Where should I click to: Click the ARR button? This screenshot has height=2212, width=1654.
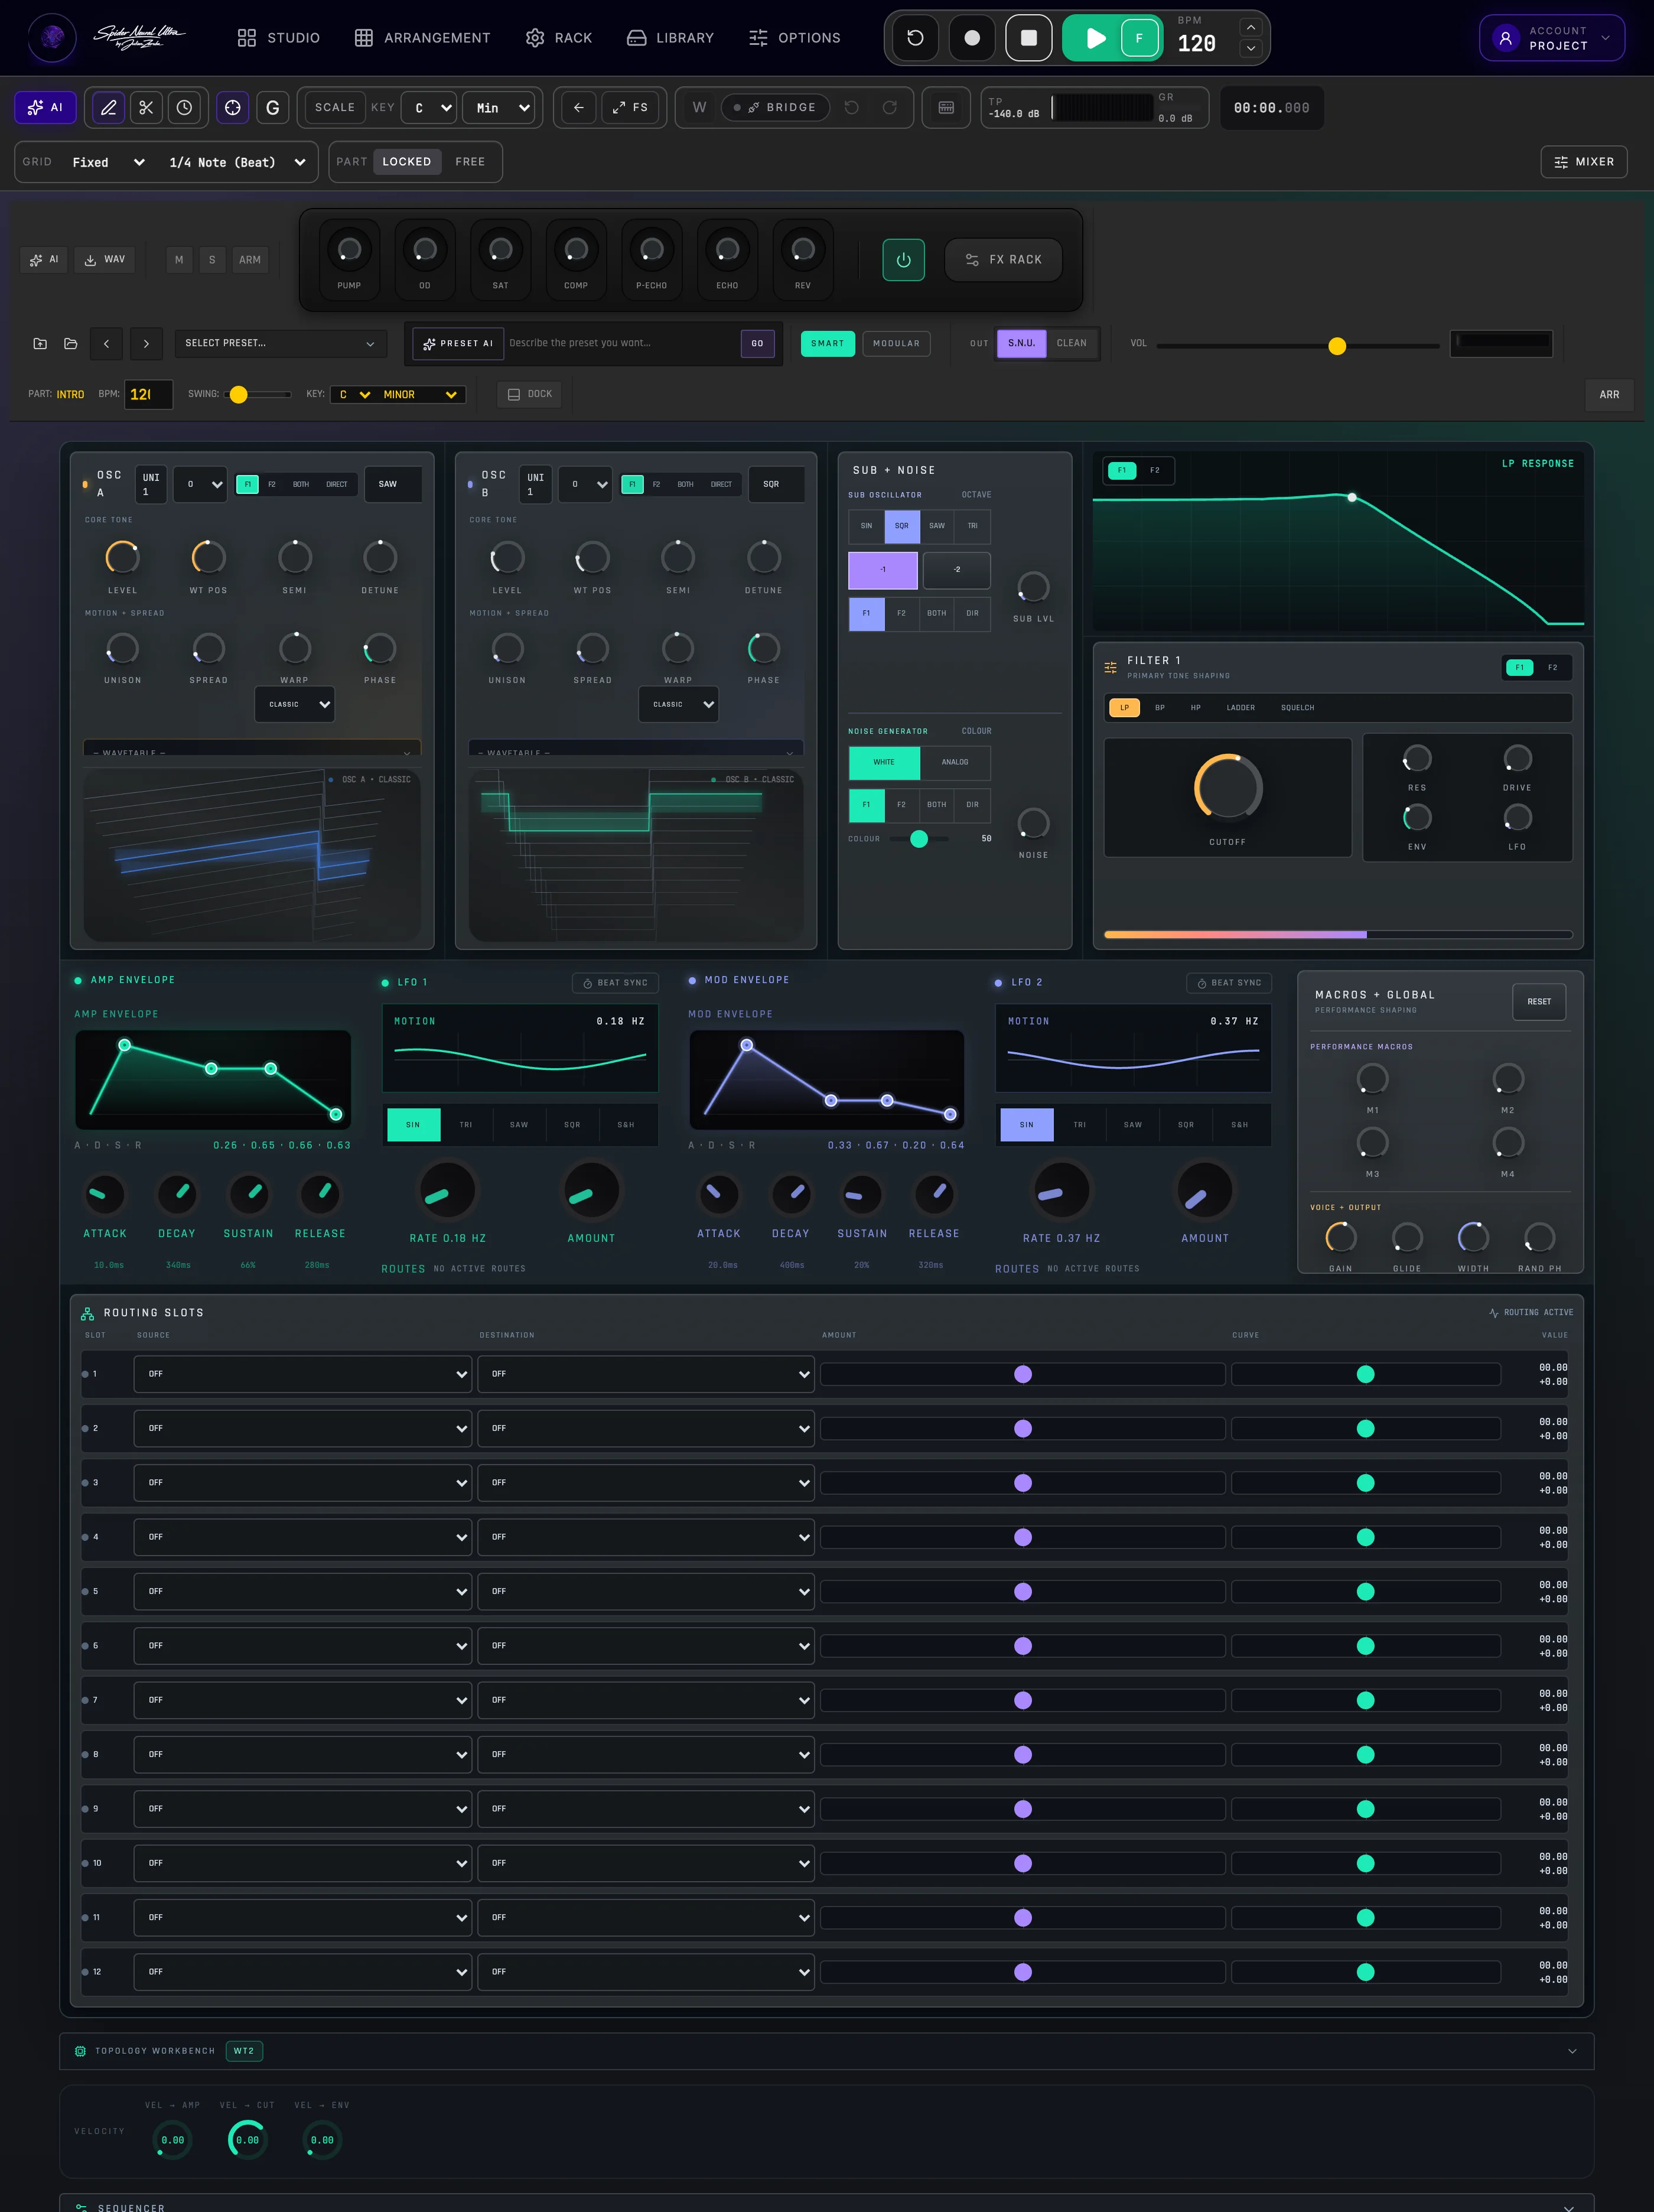click(1609, 395)
